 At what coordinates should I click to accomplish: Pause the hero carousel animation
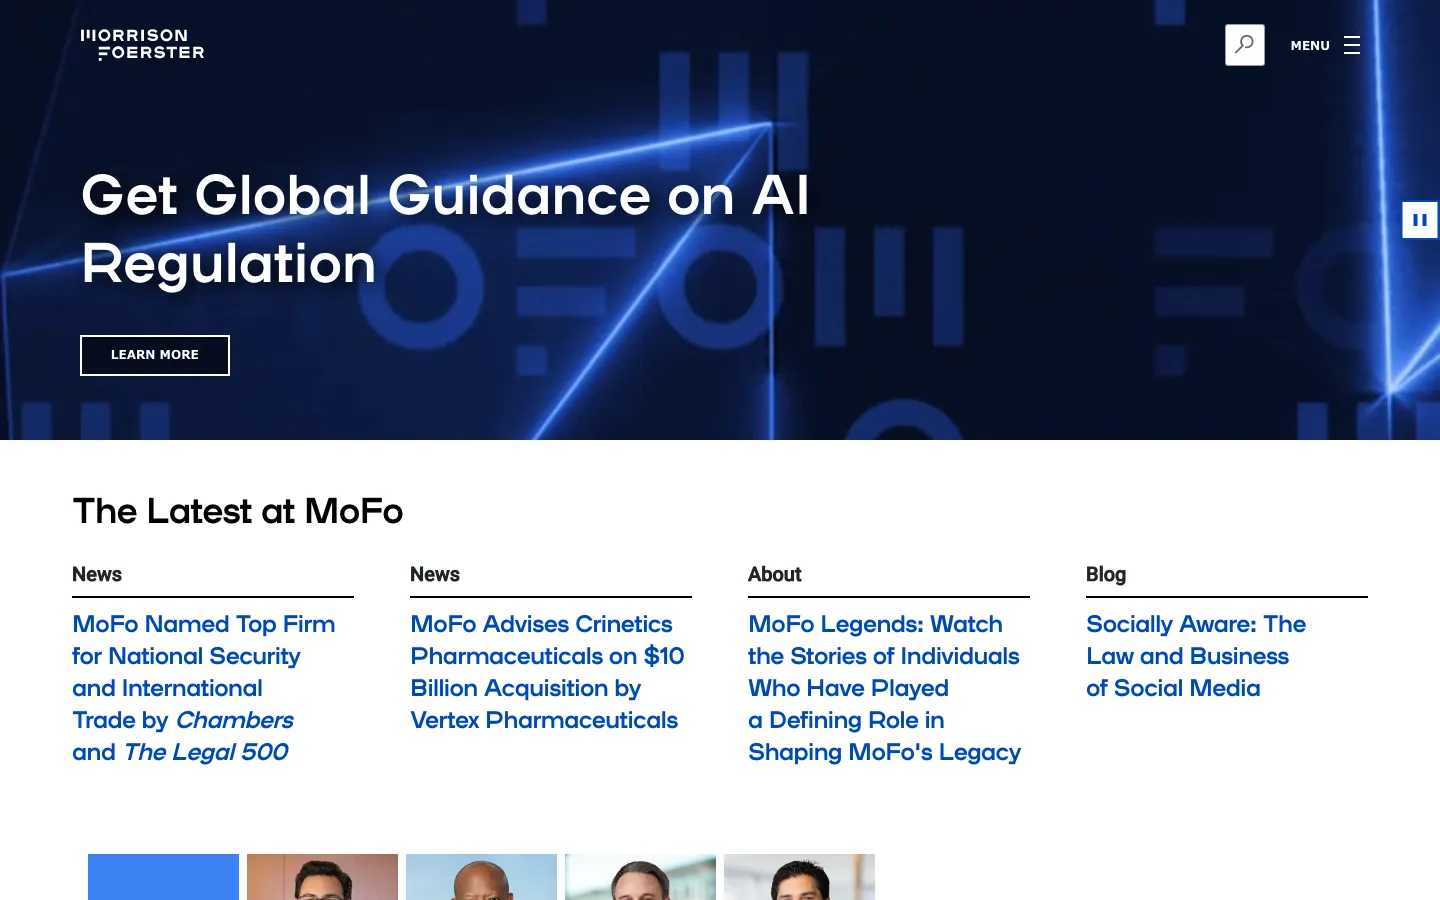tap(1420, 220)
